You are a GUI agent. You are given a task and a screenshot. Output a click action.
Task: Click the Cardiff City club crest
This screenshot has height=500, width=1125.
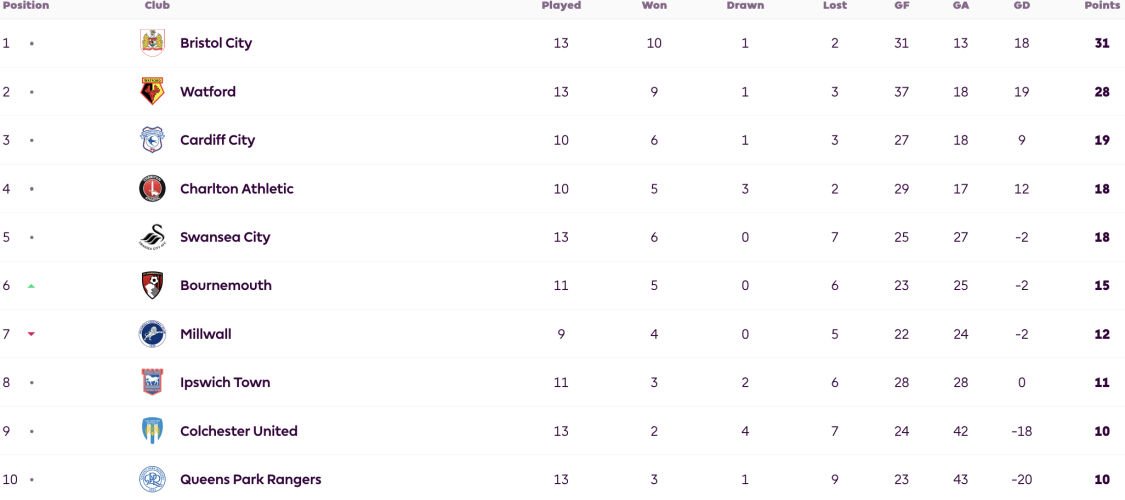pos(152,140)
